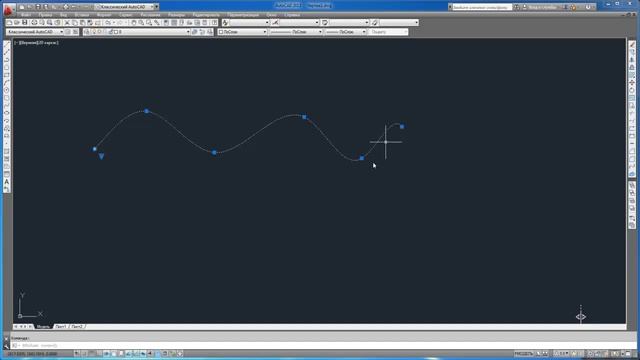Click the Plot (print) icon
The height and width of the screenshot is (360, 640).
pos(34,22)
